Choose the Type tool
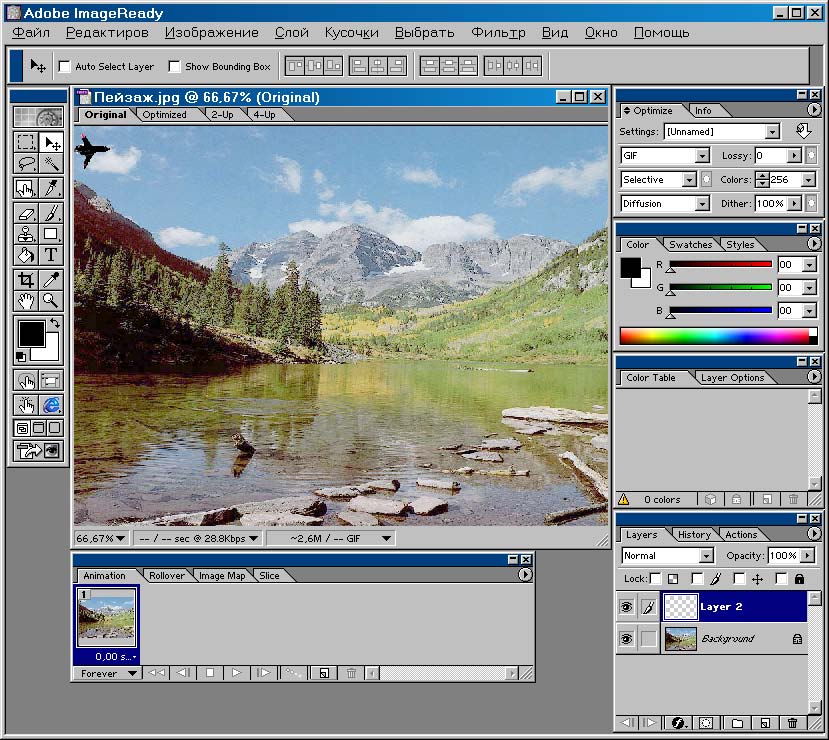 tap(51, 255)
